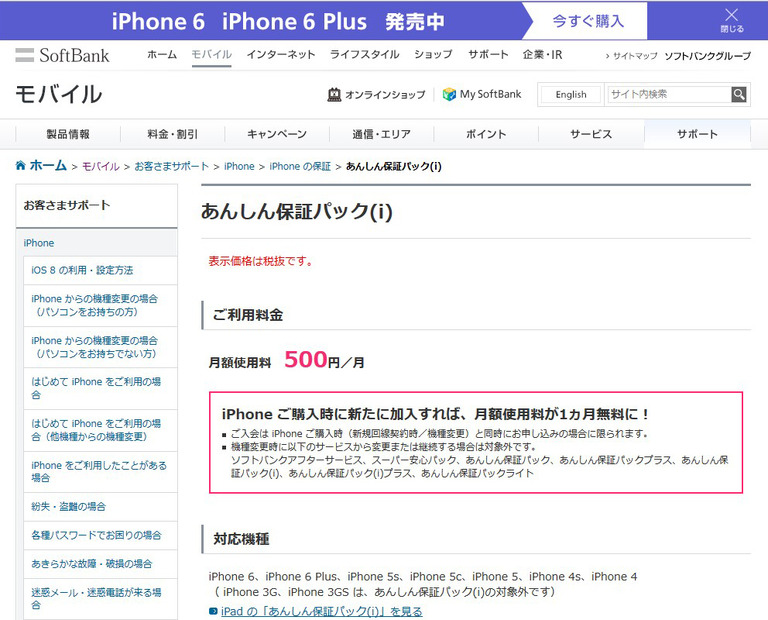Click the ソフトバンクグループ link
768x620 pixels.
point(707,56)
